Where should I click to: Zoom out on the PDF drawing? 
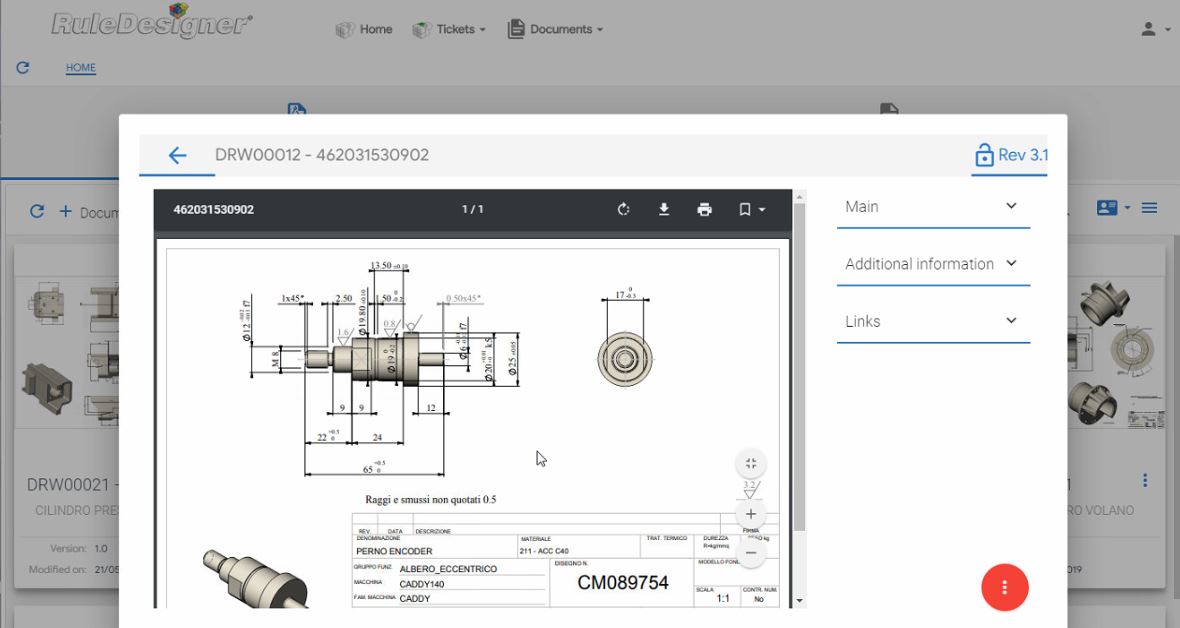coord(750,553)
